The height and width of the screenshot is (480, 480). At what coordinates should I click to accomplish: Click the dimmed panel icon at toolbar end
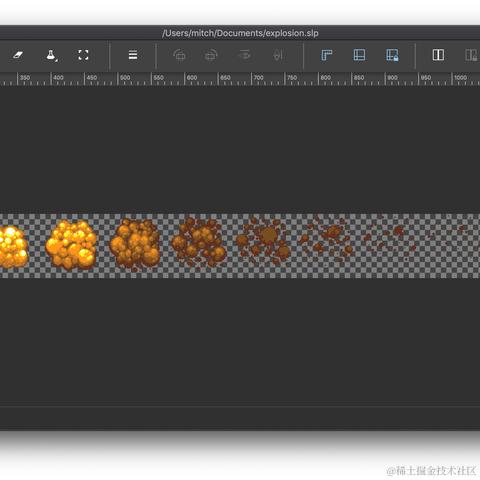click(471, 55)
